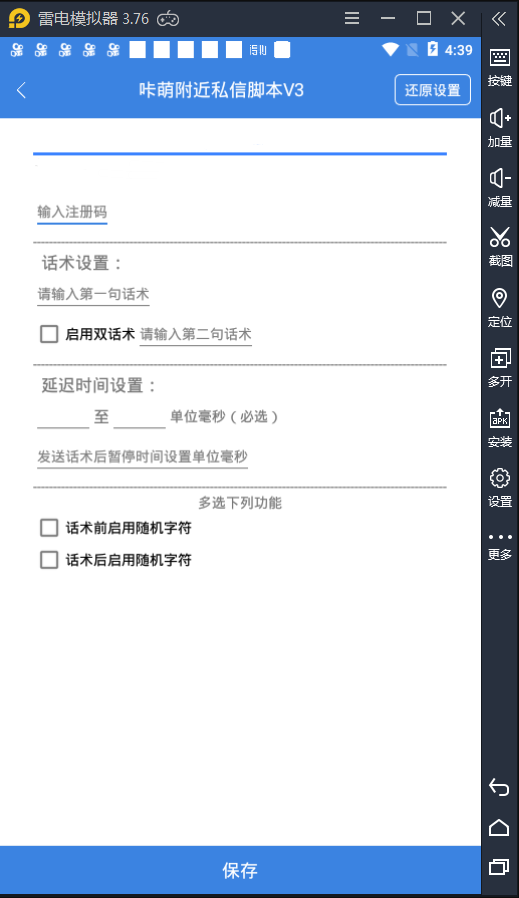Enable the 启用双话术 checkbox
Viewport: 519px width, 898px height.
pyautogui.click(x=49, y=334)
